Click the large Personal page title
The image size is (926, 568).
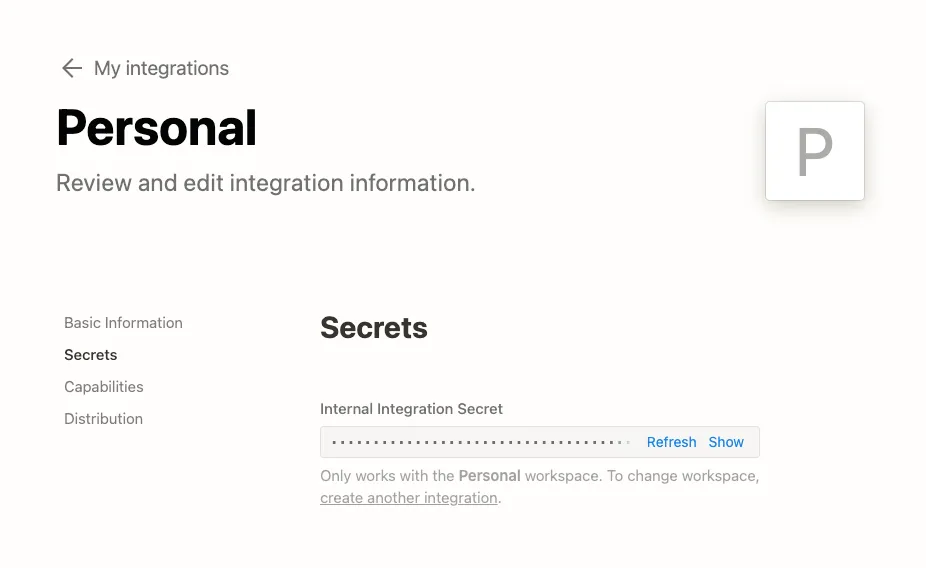pos(156,128)
